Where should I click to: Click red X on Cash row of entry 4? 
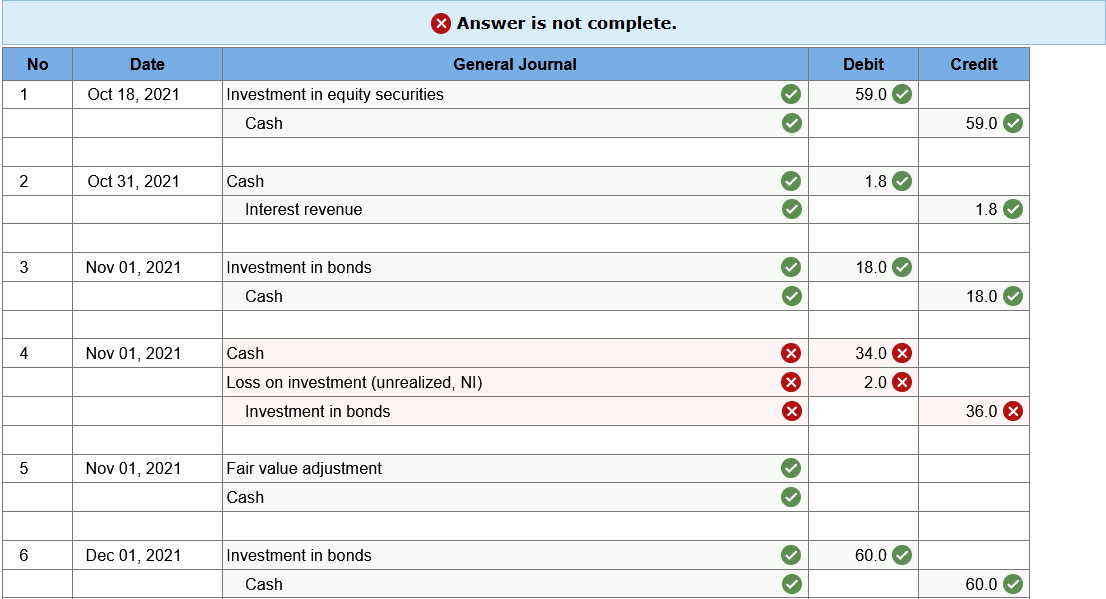791,353
